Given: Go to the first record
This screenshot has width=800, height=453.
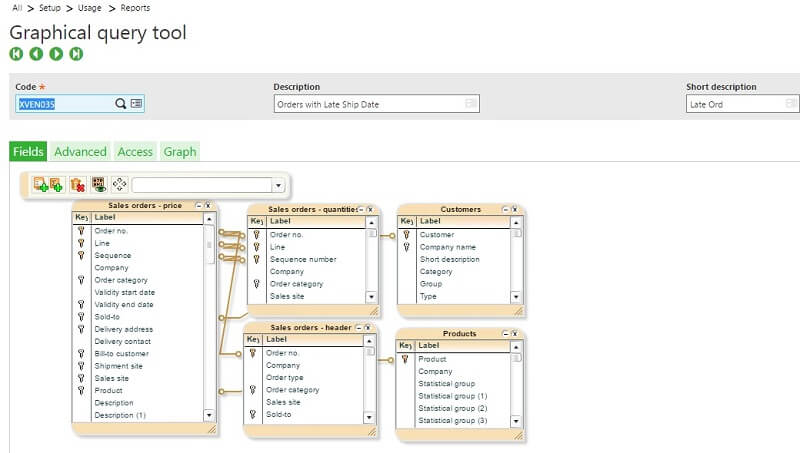Looking at the screenshot, I should point(16,54).
